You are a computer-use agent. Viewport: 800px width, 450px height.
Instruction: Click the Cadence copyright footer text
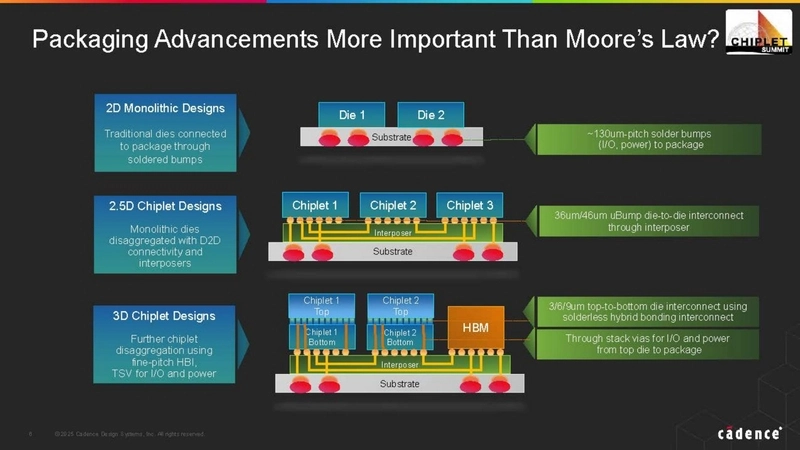tap(130, 433)
